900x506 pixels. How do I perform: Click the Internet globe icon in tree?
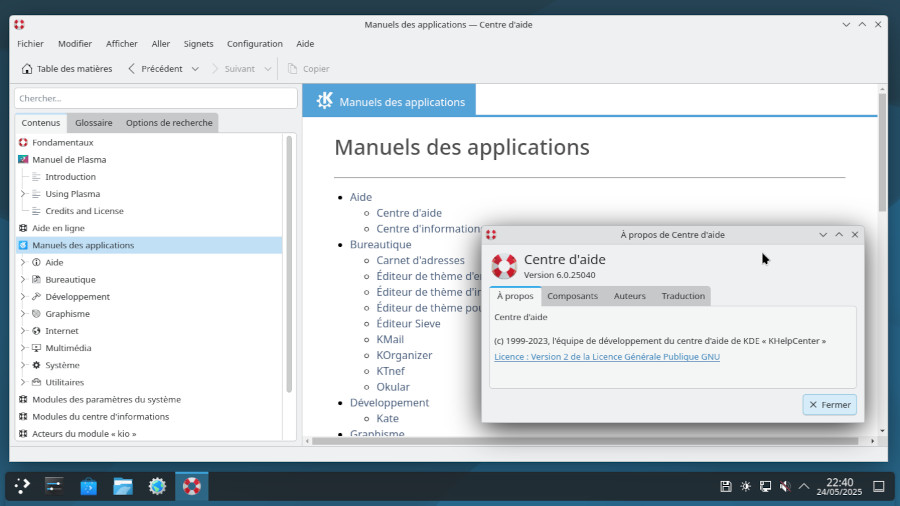(x=36, y=331)
